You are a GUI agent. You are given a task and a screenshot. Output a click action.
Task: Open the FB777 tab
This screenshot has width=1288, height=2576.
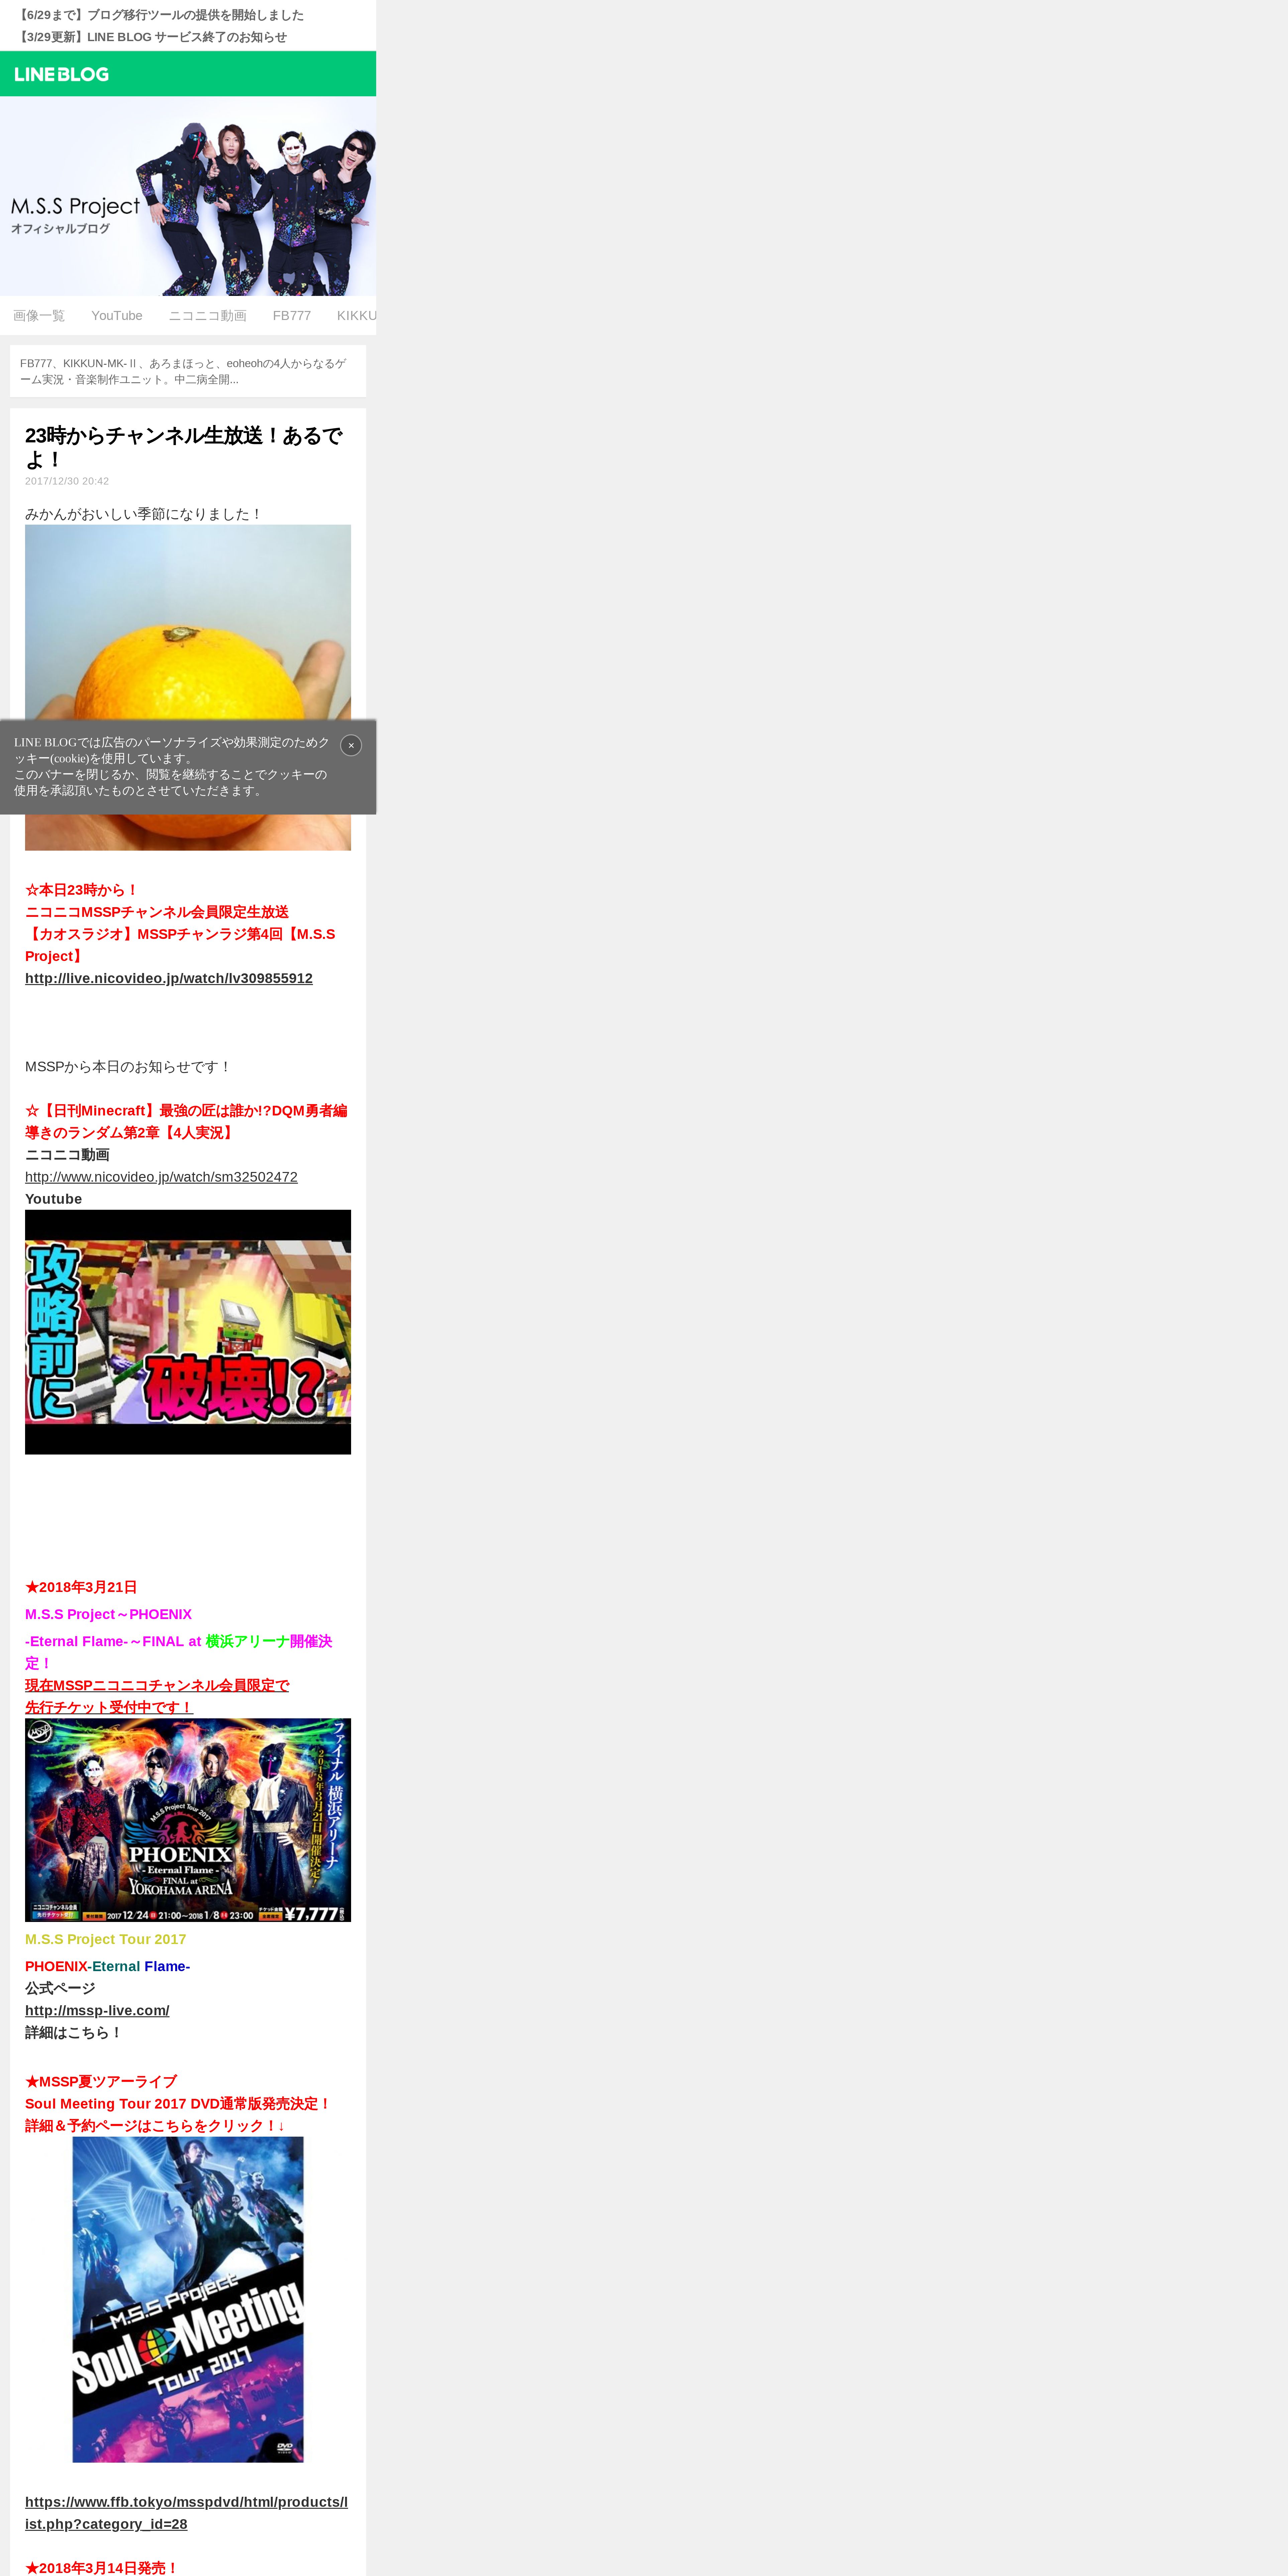click(292, 316)
